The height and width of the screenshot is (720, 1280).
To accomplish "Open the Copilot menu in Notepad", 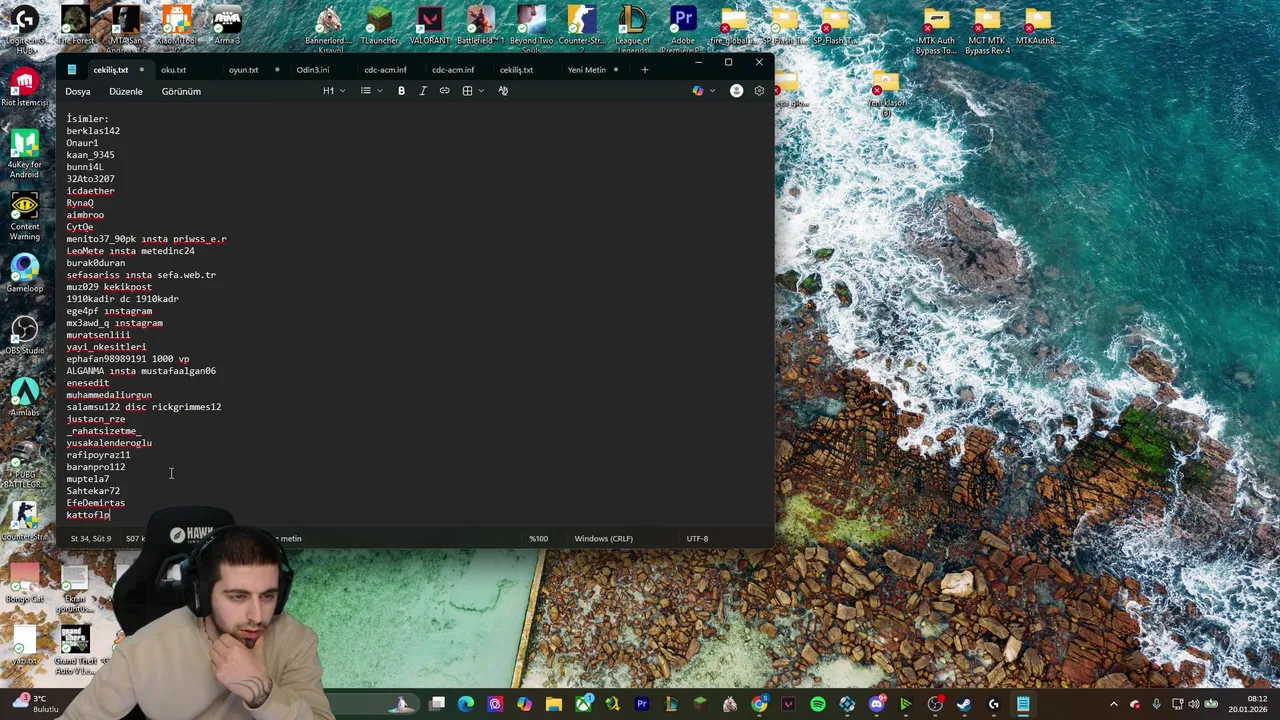I will click(x=703, y=91).
